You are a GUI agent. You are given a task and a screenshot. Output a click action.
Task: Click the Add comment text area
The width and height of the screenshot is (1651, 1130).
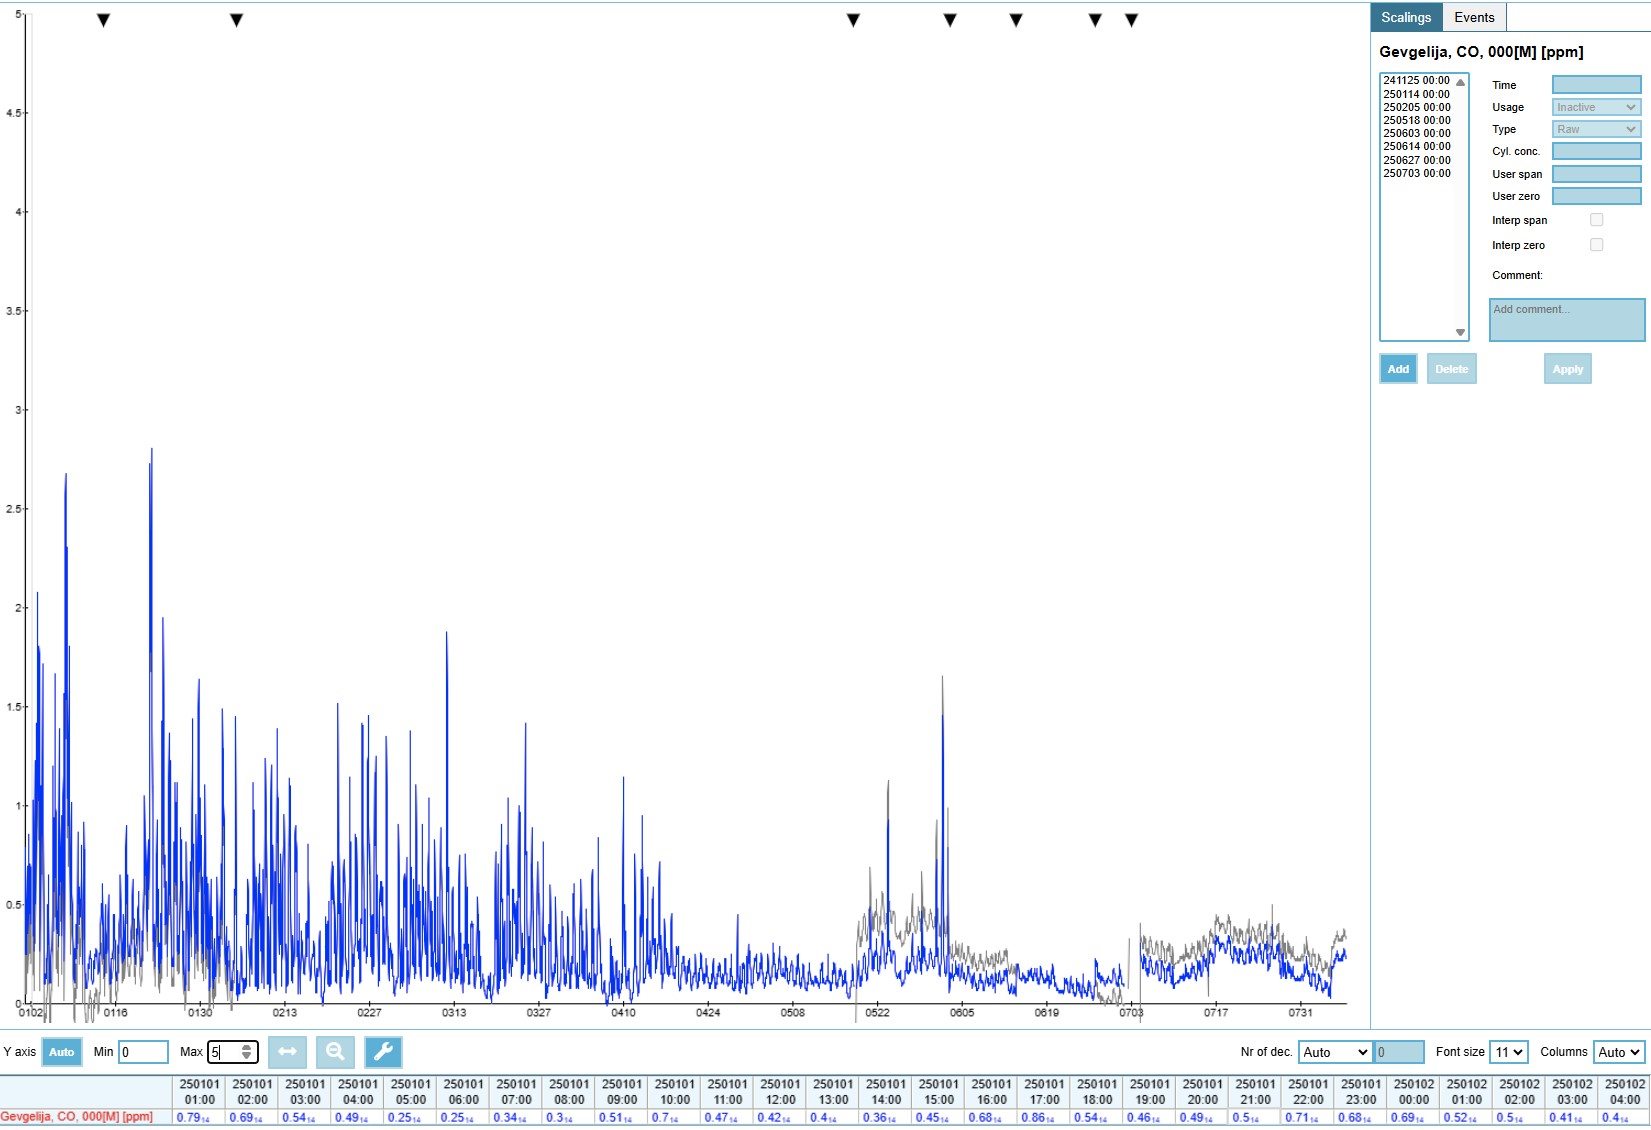point(1566,320)
